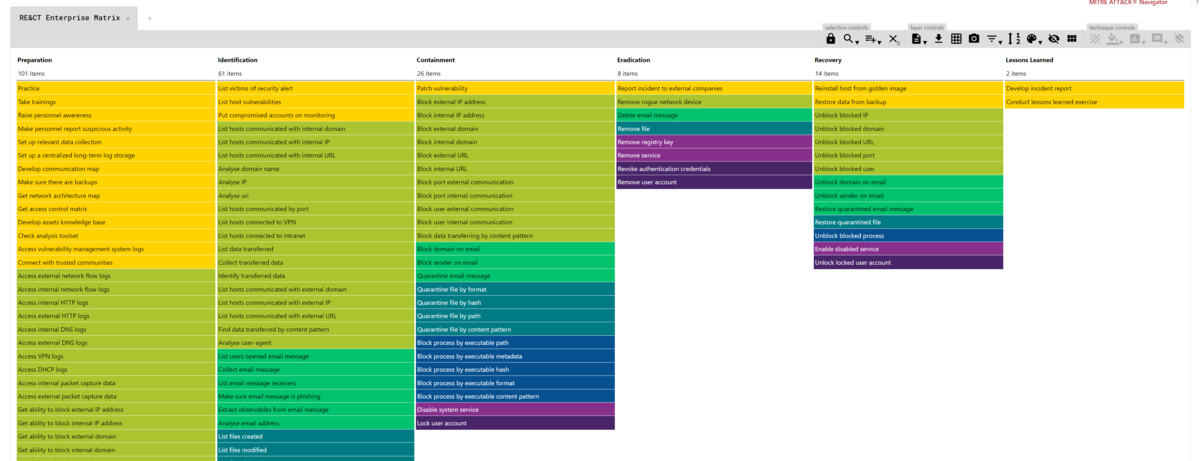Open the background color fill dropdown
The height and width of the screenshot is (461, 1200).
1116,39
